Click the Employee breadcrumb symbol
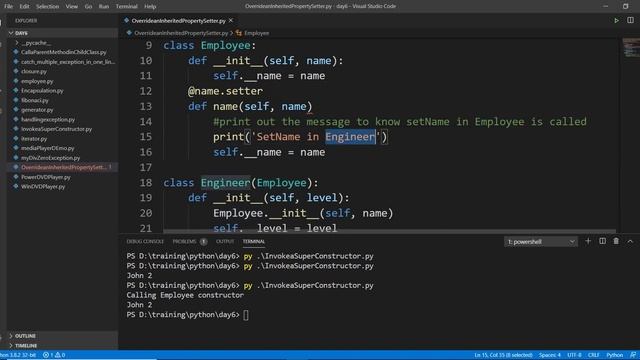 click(x=253, y=33)
